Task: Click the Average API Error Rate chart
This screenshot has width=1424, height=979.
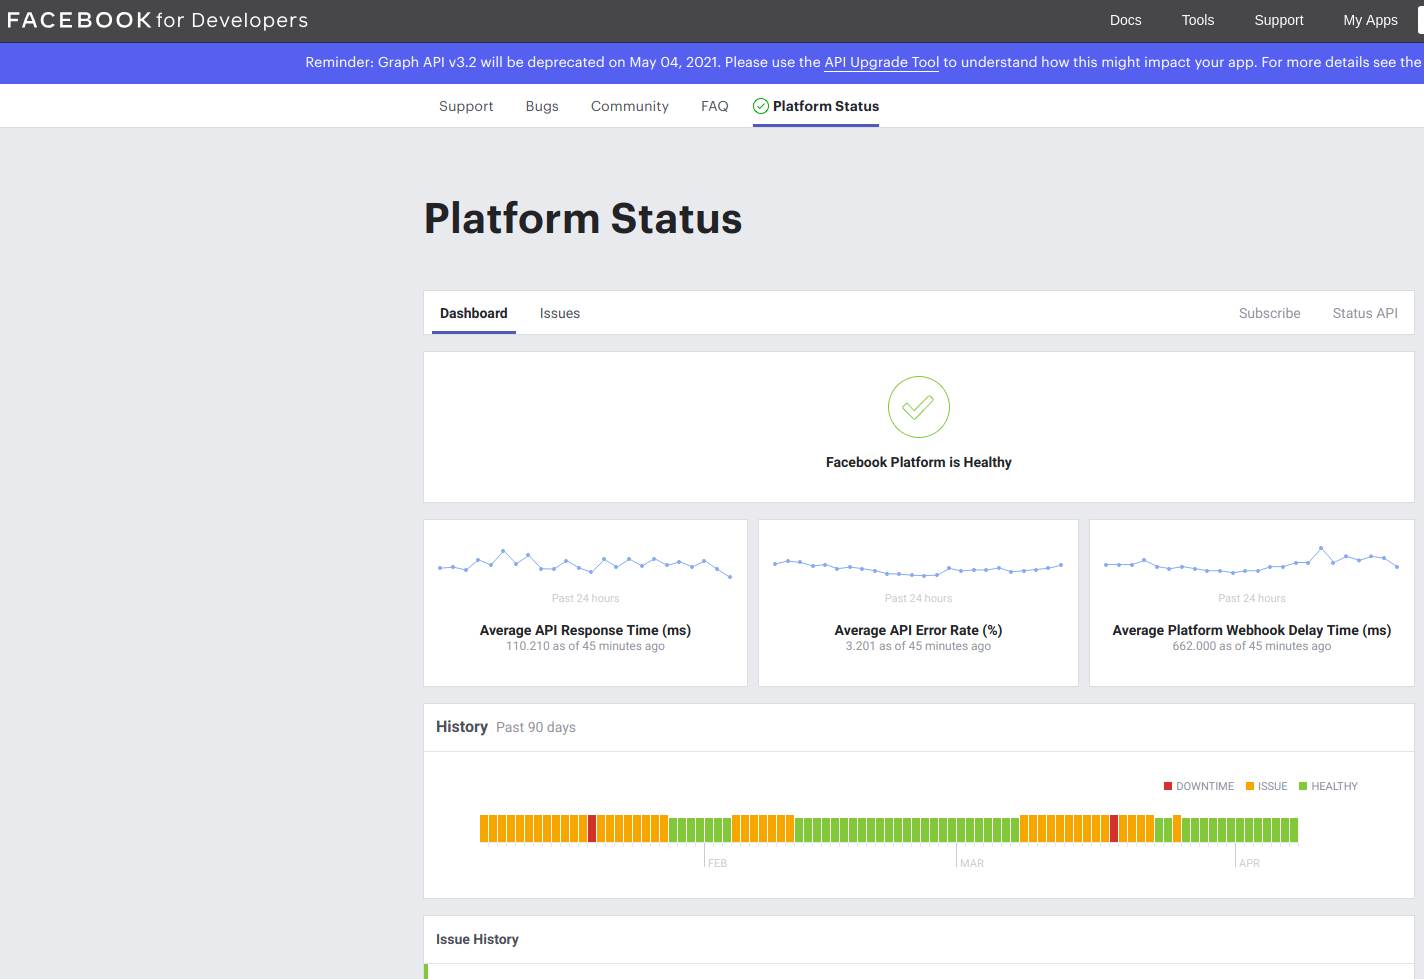Action: tap(918, 568)
